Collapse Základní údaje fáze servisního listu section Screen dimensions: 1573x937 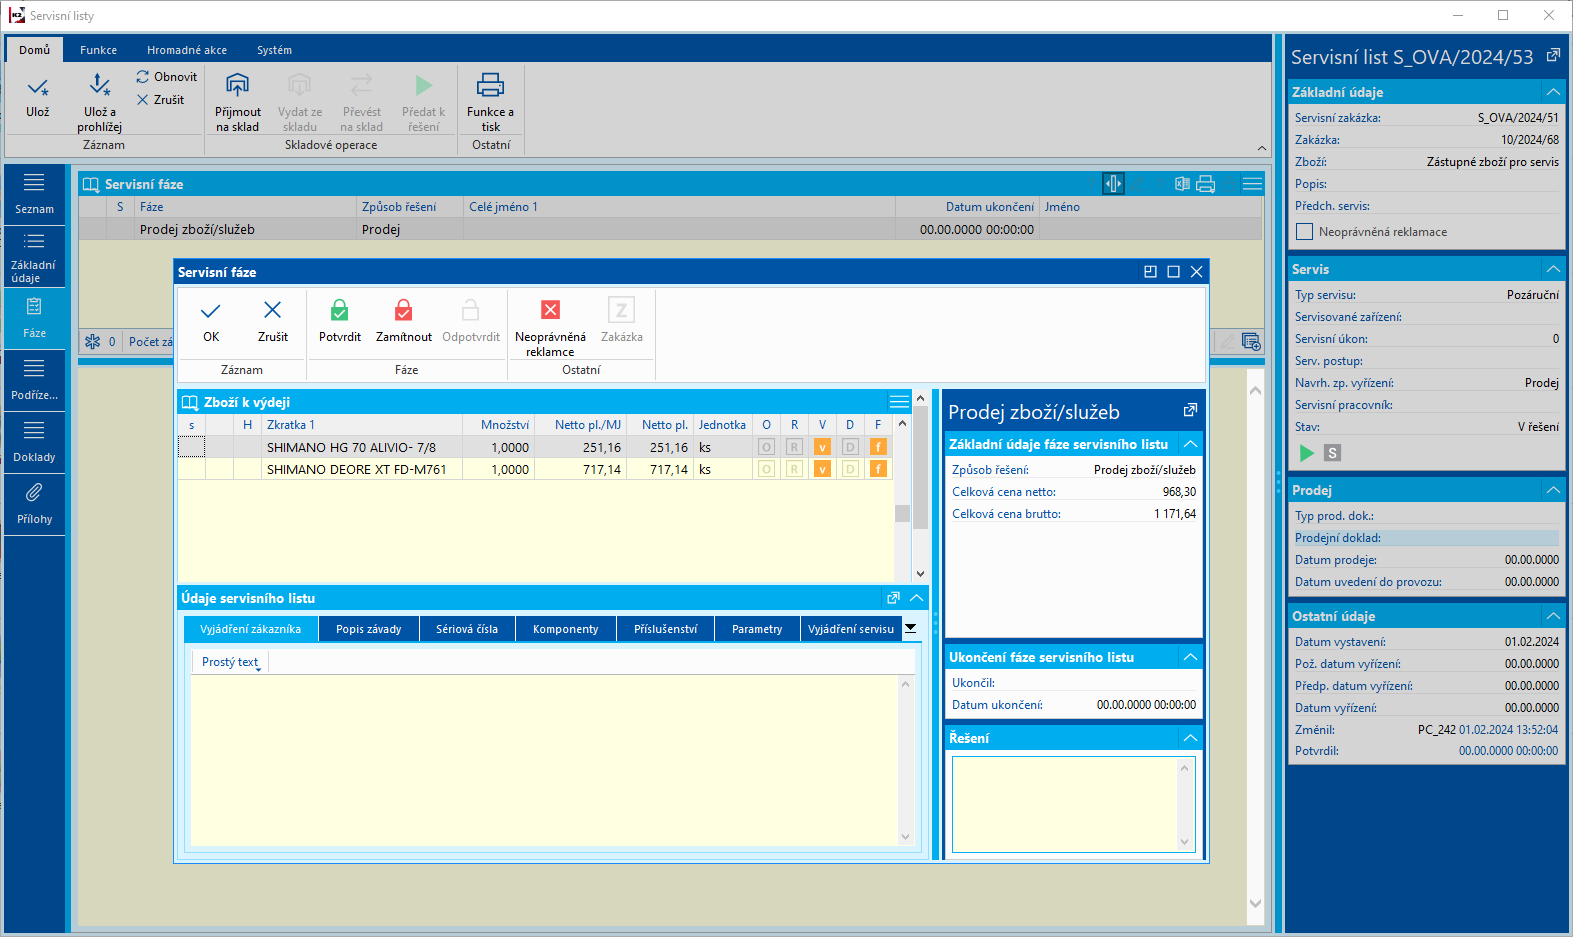(1190, 444)
